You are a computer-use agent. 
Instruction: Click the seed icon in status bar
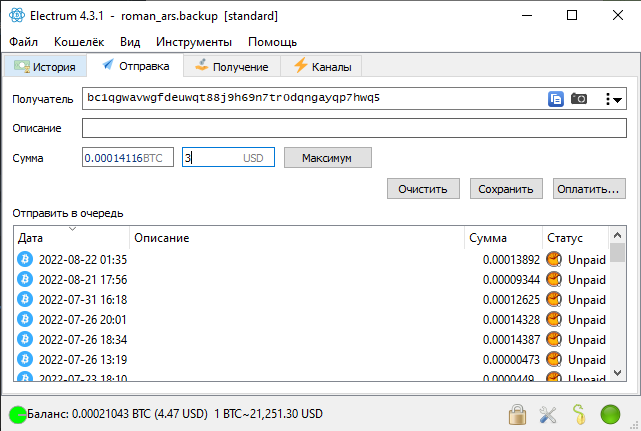[578, 413]
